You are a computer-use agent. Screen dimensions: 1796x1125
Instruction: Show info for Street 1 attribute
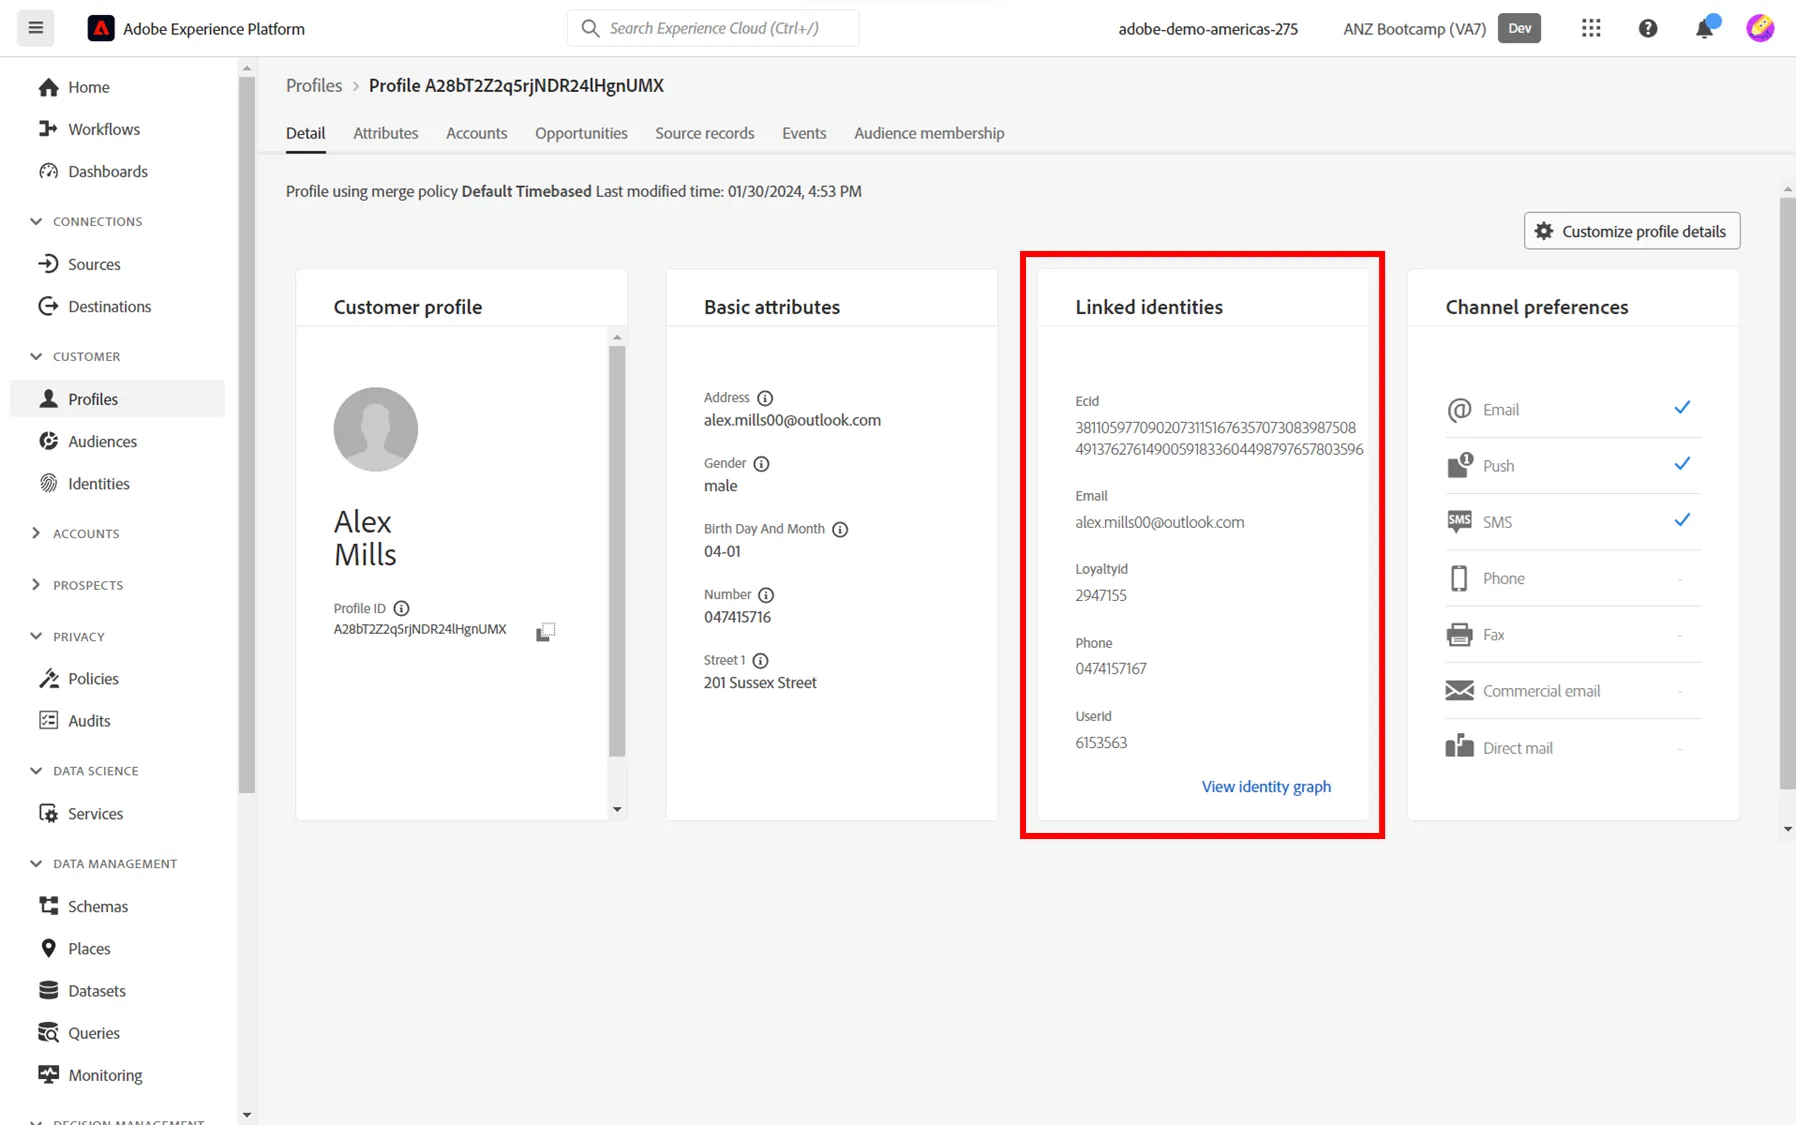760,661
